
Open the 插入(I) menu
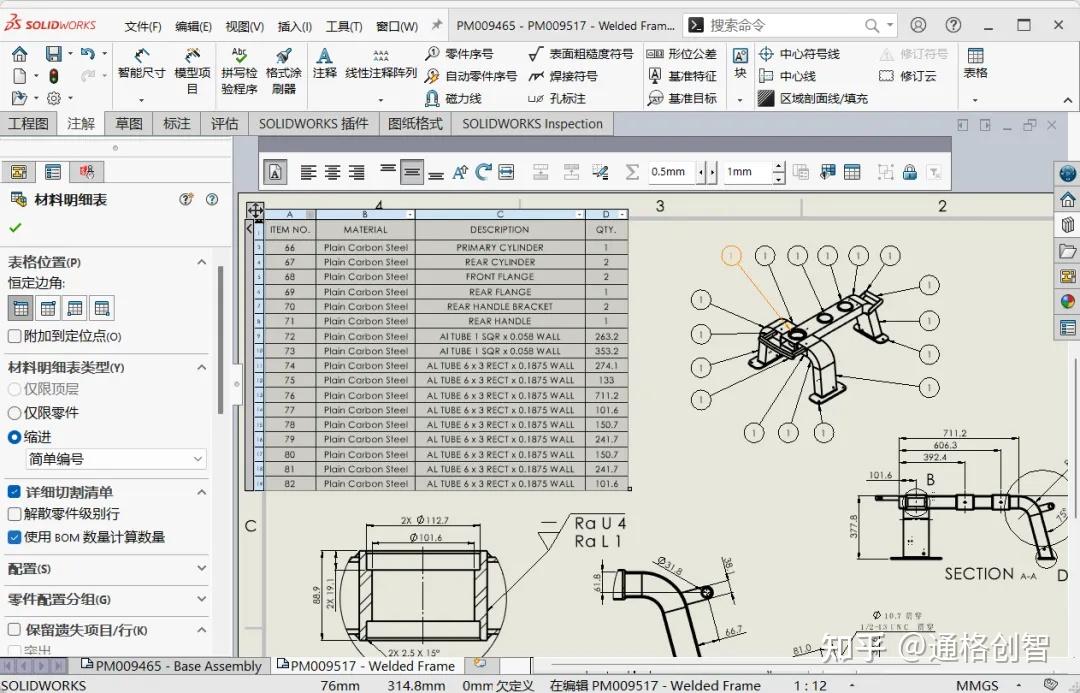(296, 27)
